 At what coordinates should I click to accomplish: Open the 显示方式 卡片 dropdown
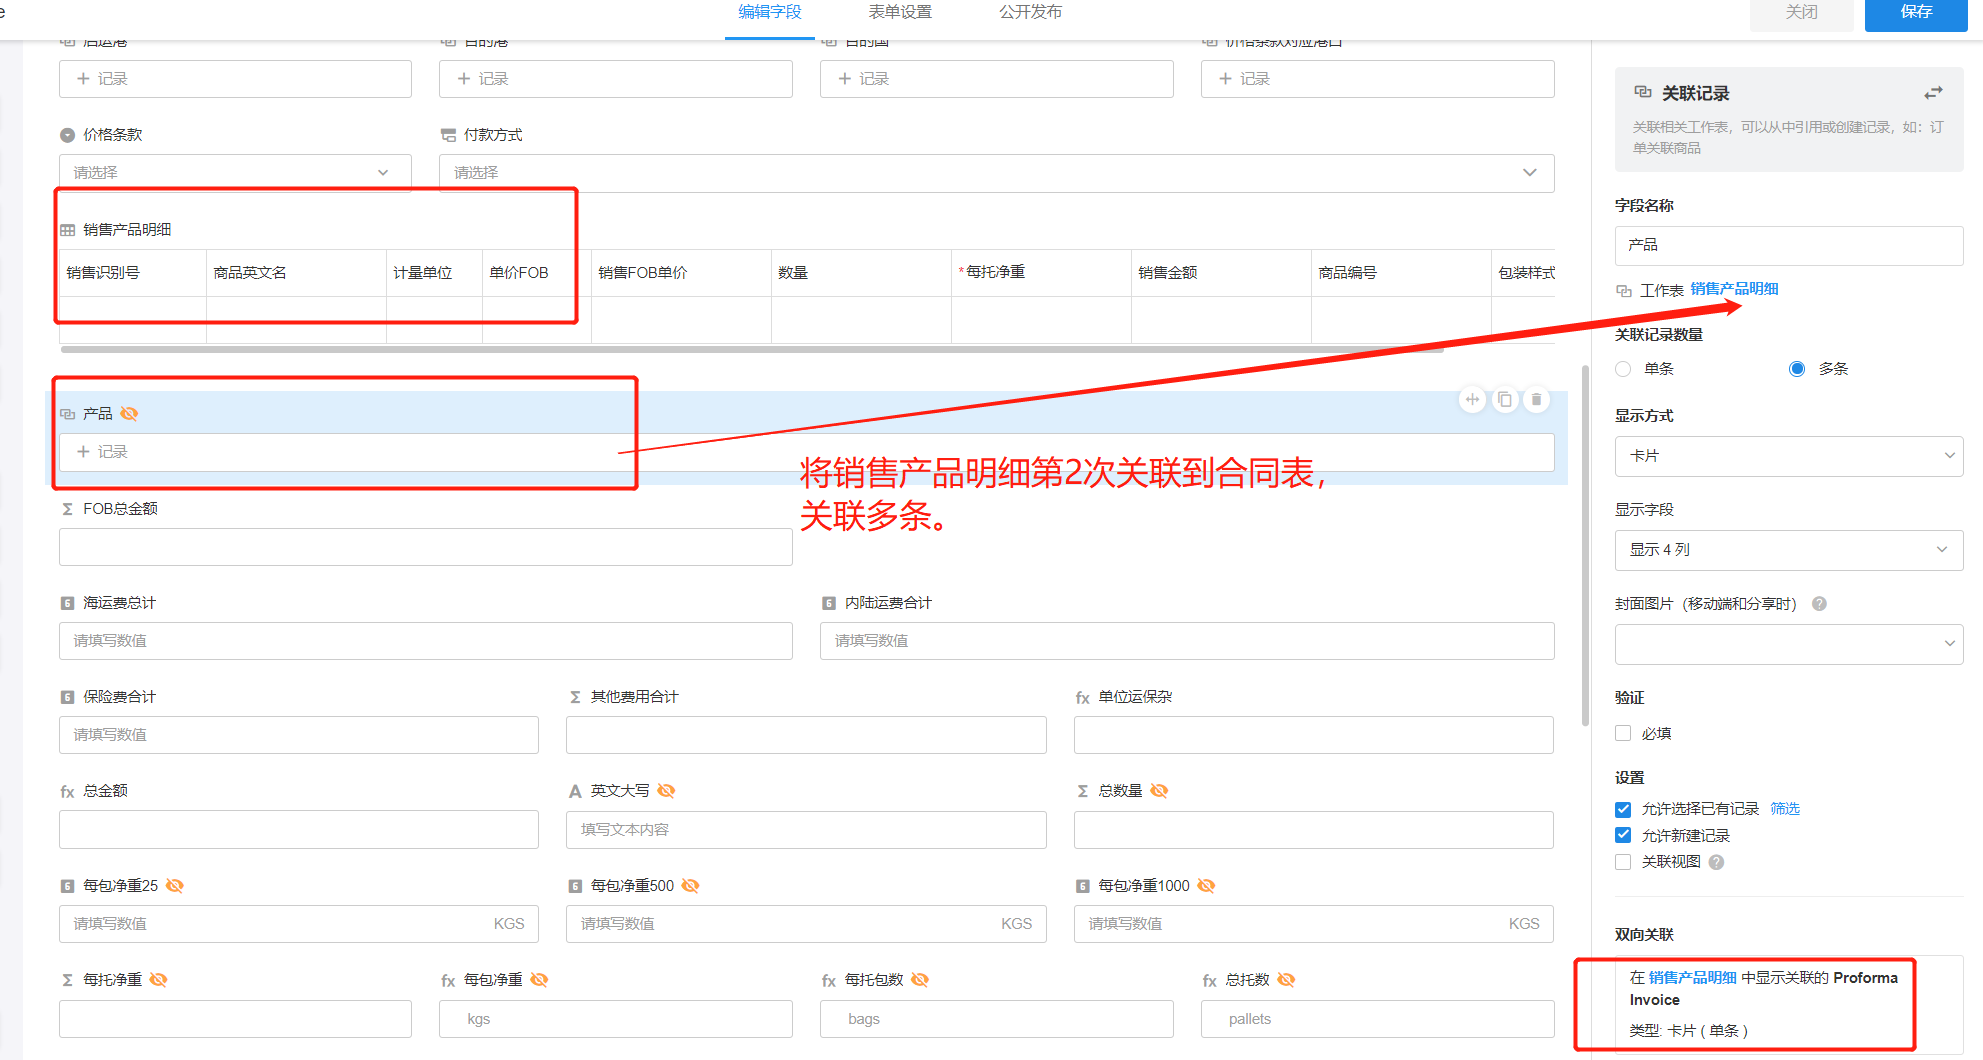(x=1788, y=456)
